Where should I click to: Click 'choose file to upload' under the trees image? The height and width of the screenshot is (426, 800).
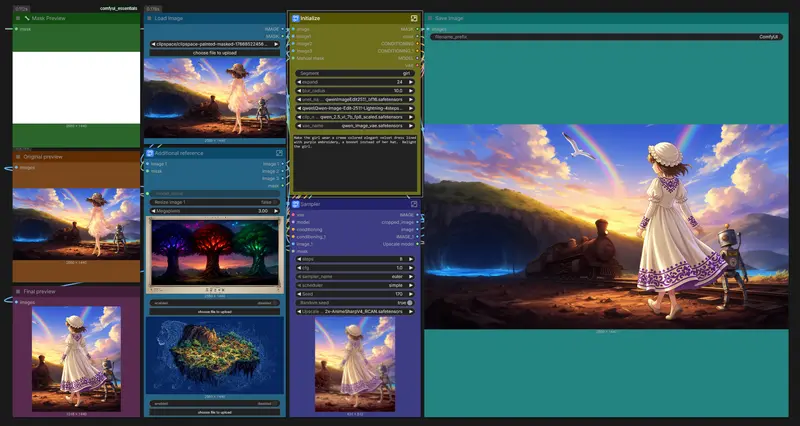[215, 311]
